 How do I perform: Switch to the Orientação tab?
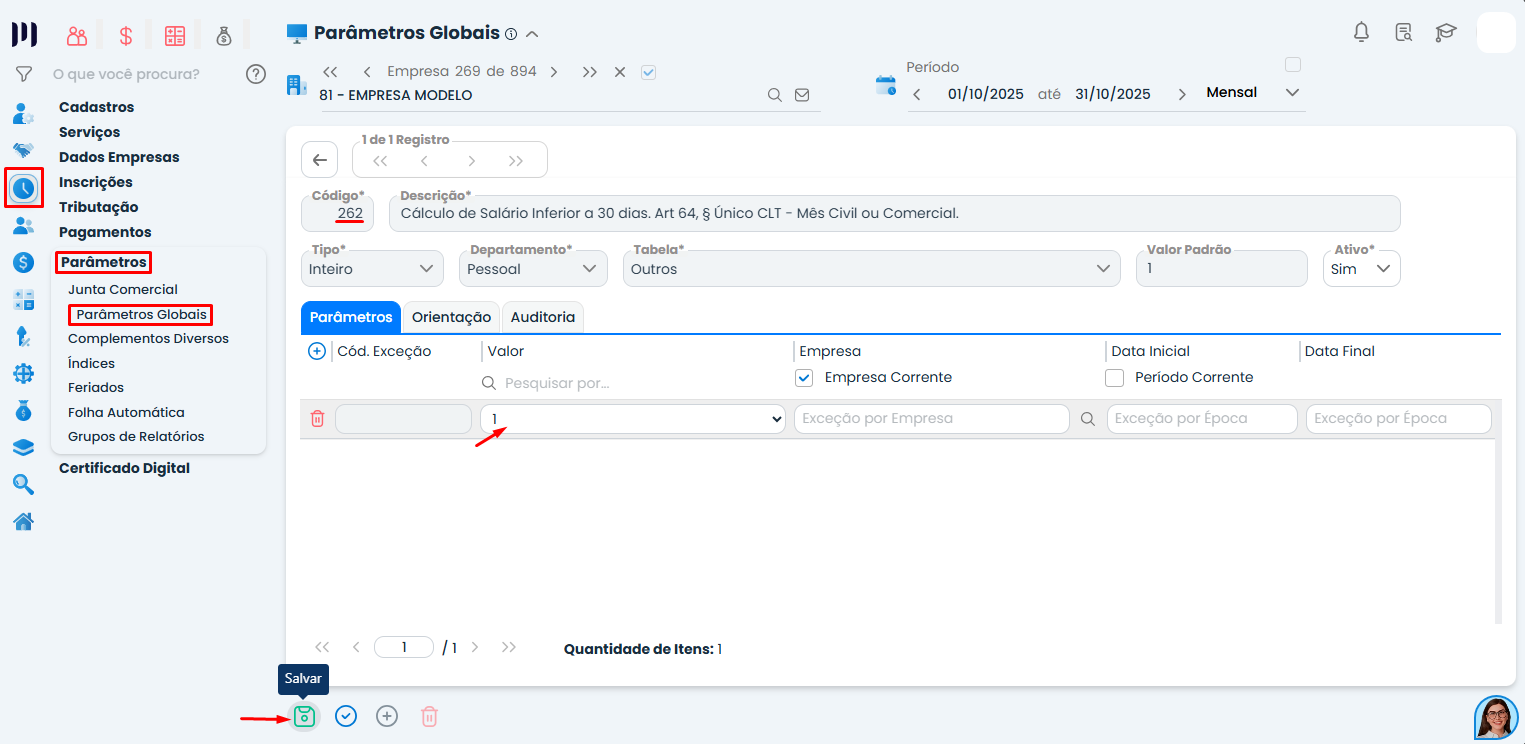click(x=451, y=317)
